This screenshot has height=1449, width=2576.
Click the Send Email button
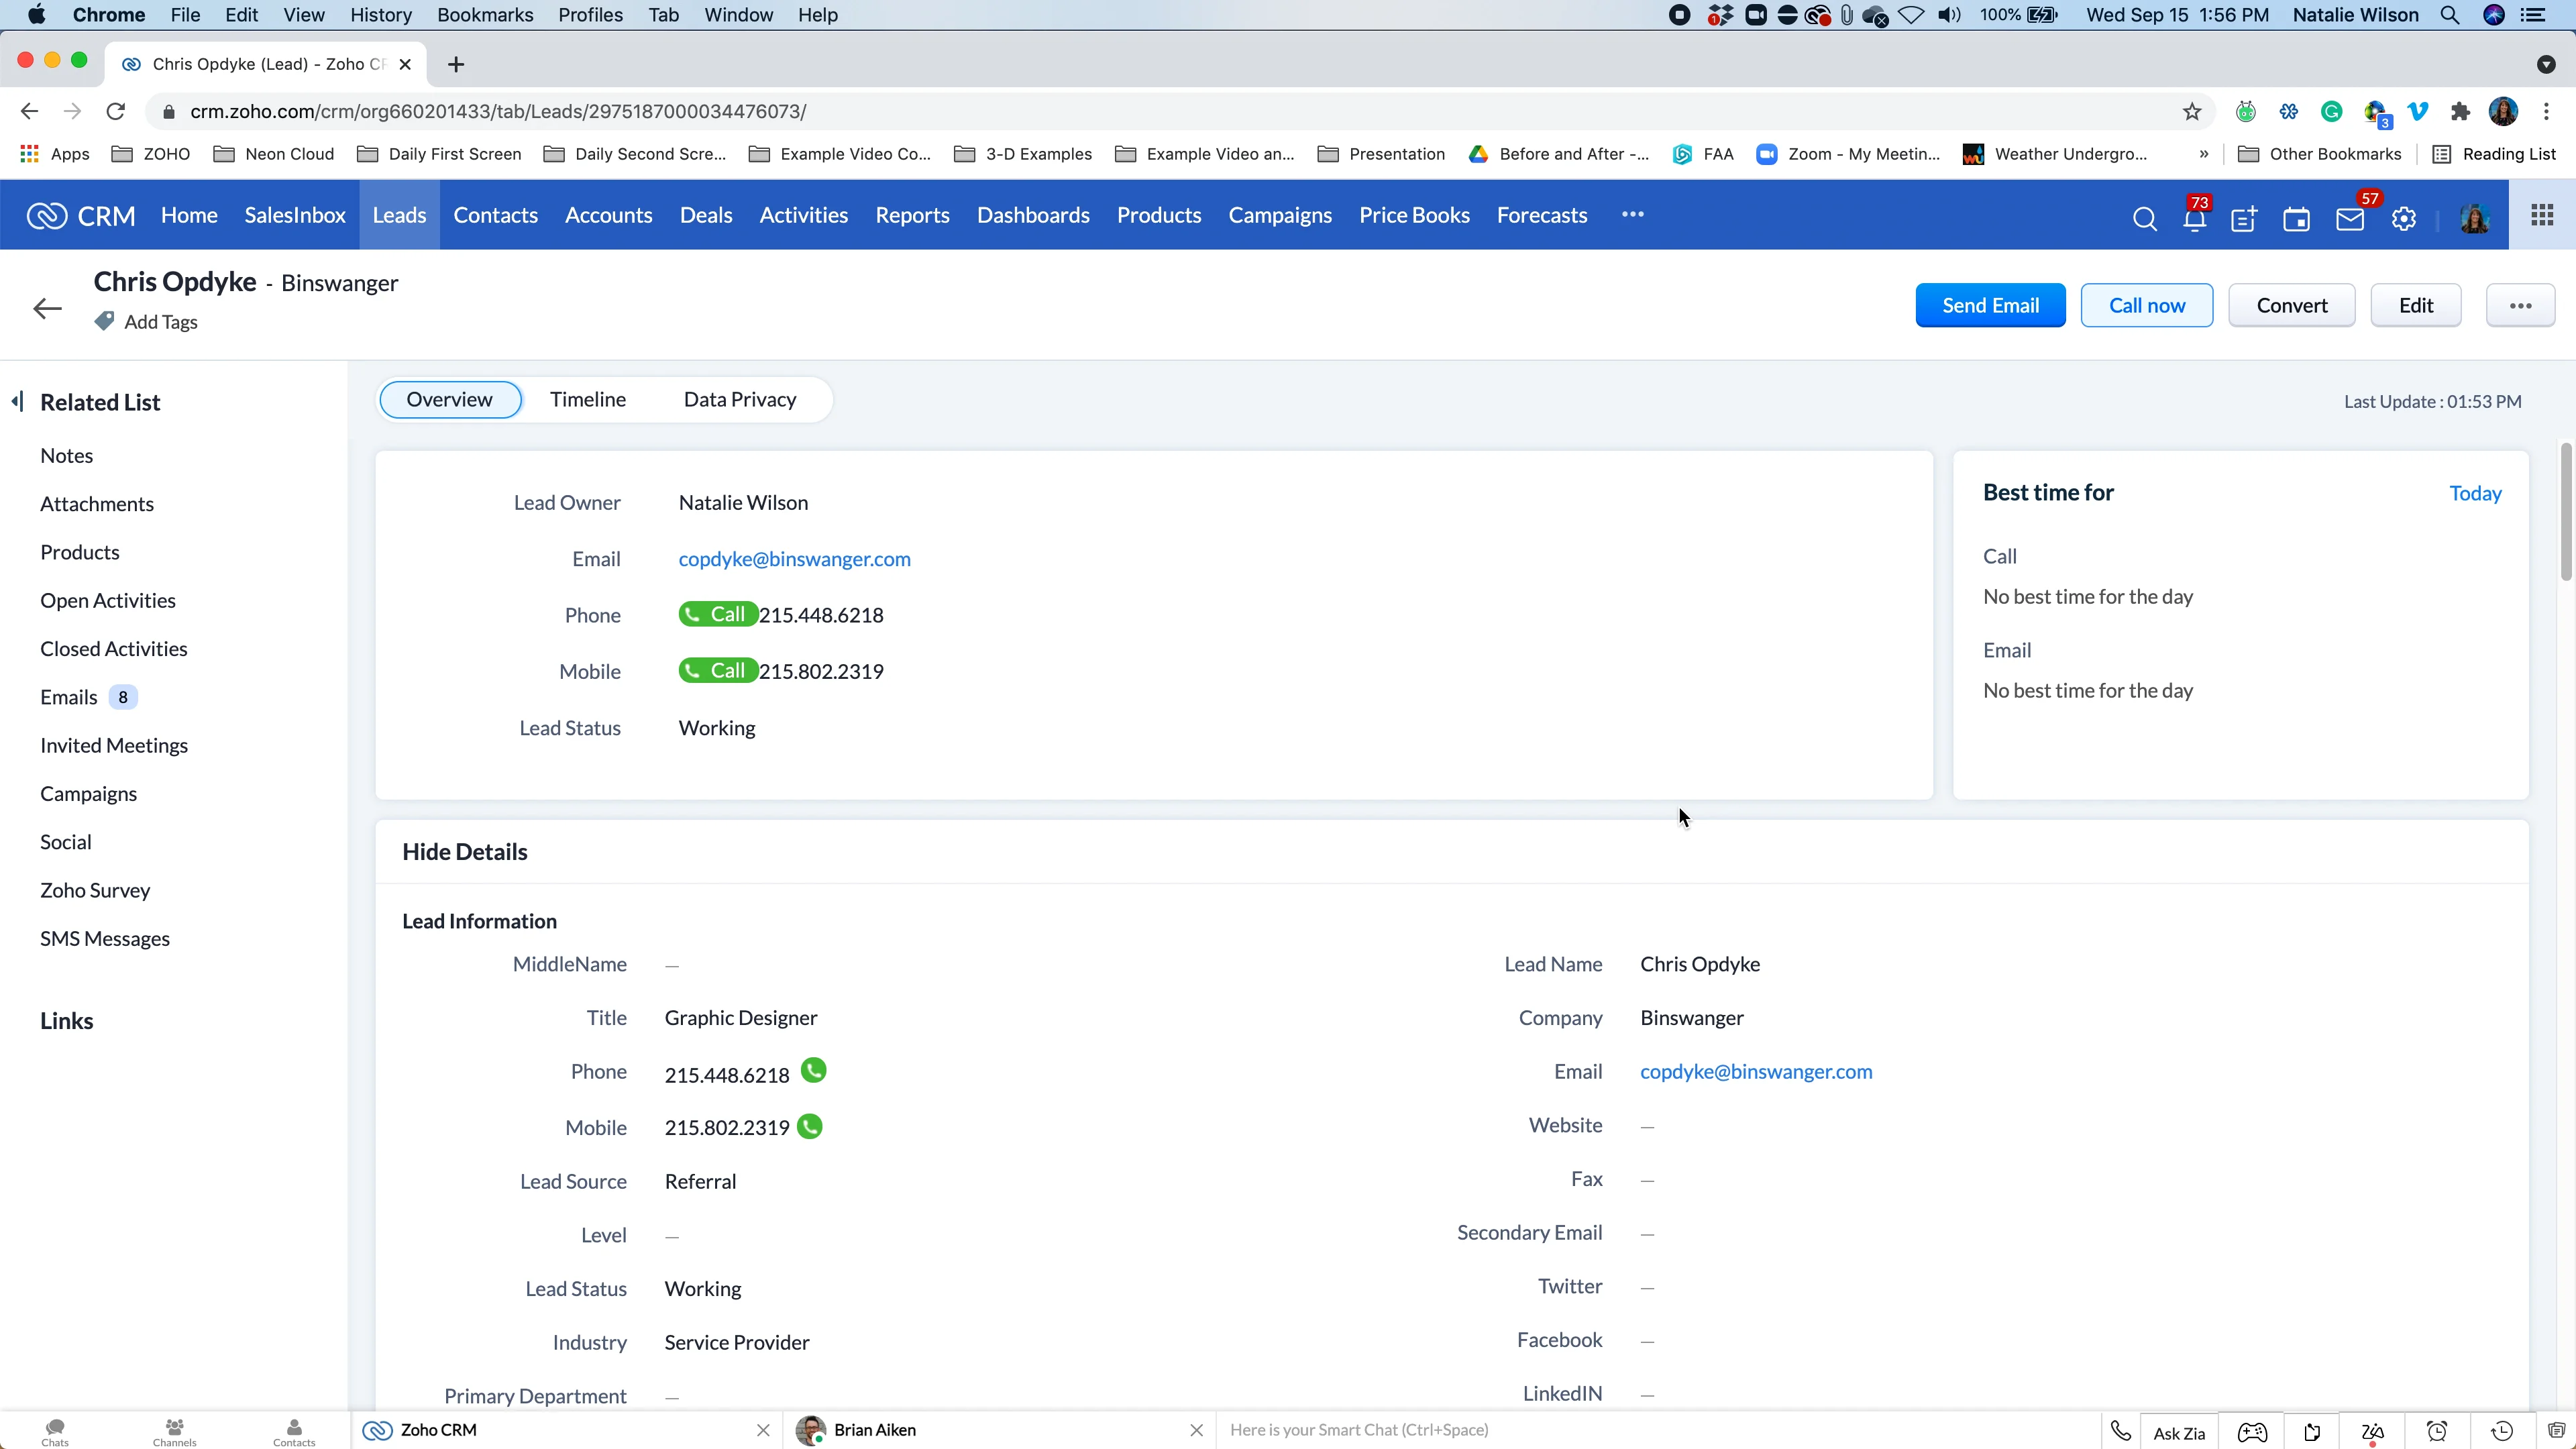tap(1990, 305)
